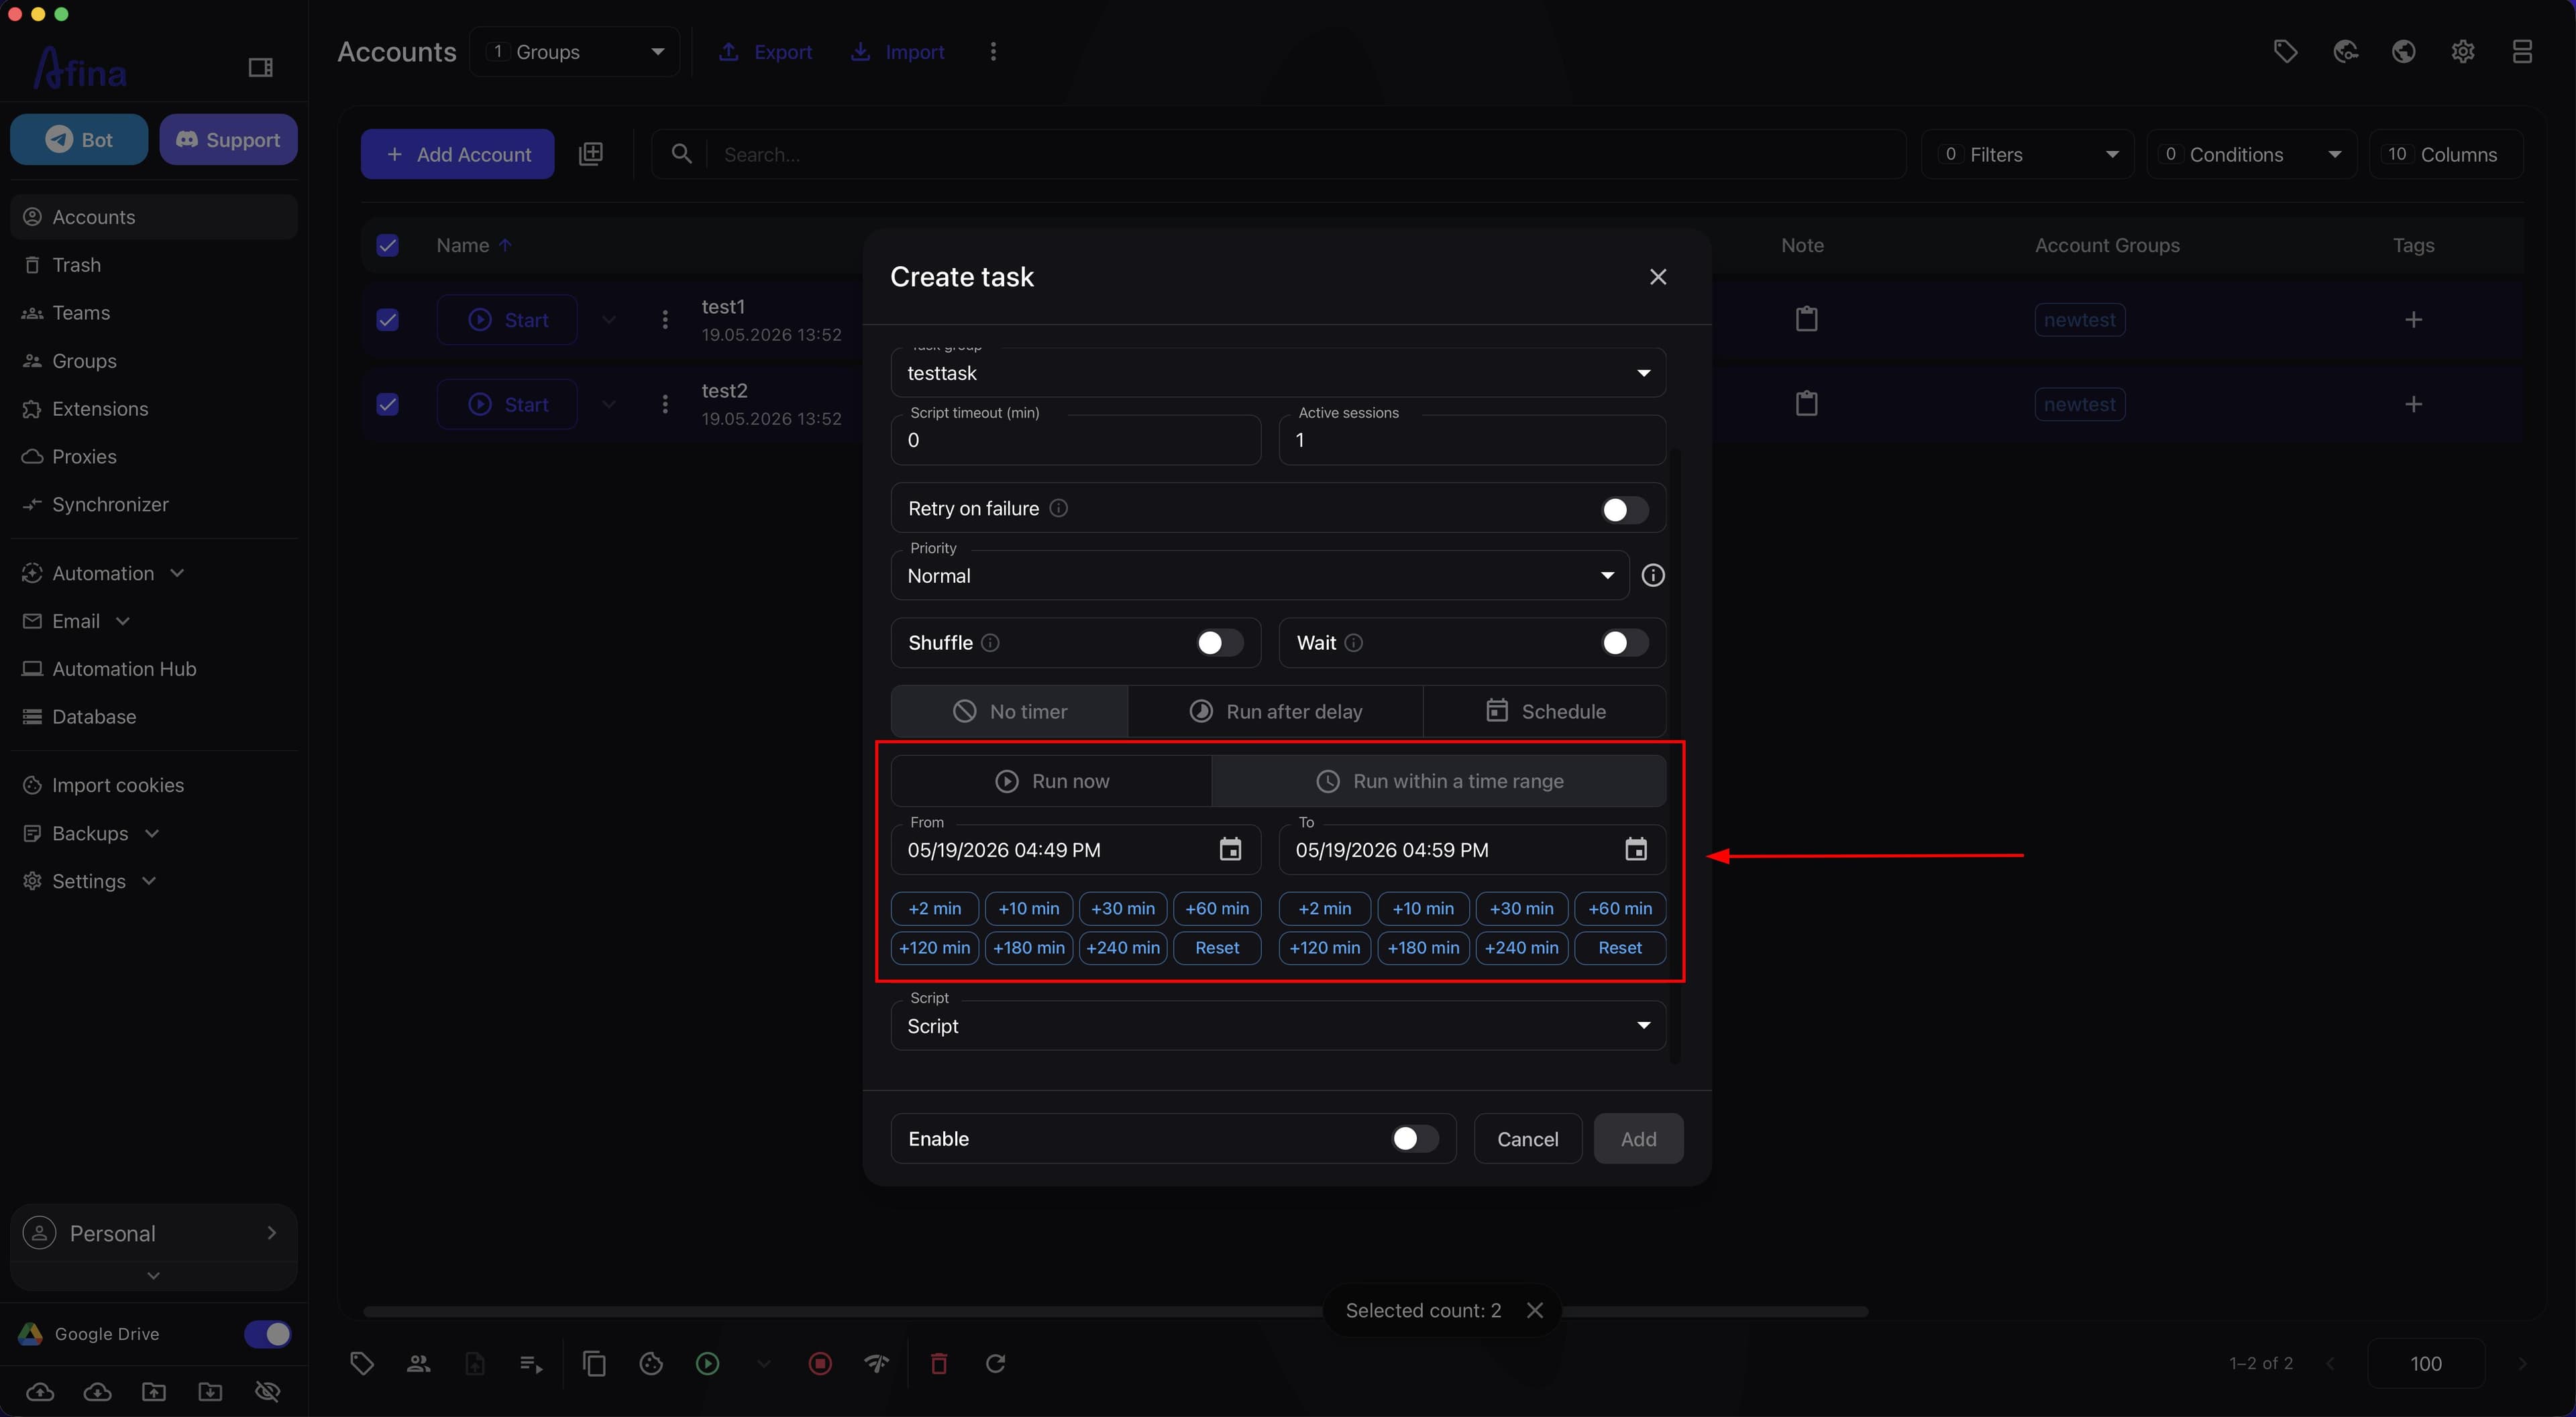Click the bottom toolbar copy icon
2576x1417 pixels.
pyautogui.click(x=594, y=1363)
